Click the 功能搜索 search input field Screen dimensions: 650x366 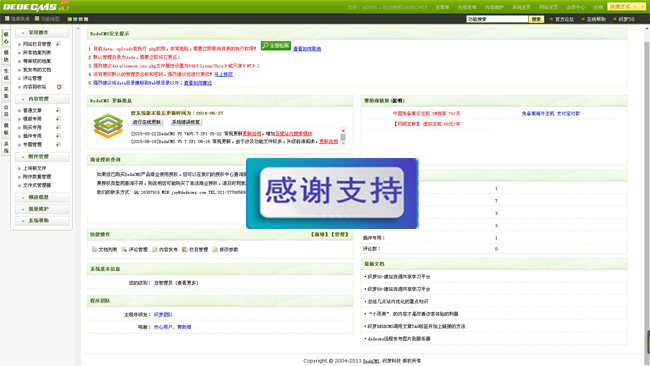[x=497, y=19]
